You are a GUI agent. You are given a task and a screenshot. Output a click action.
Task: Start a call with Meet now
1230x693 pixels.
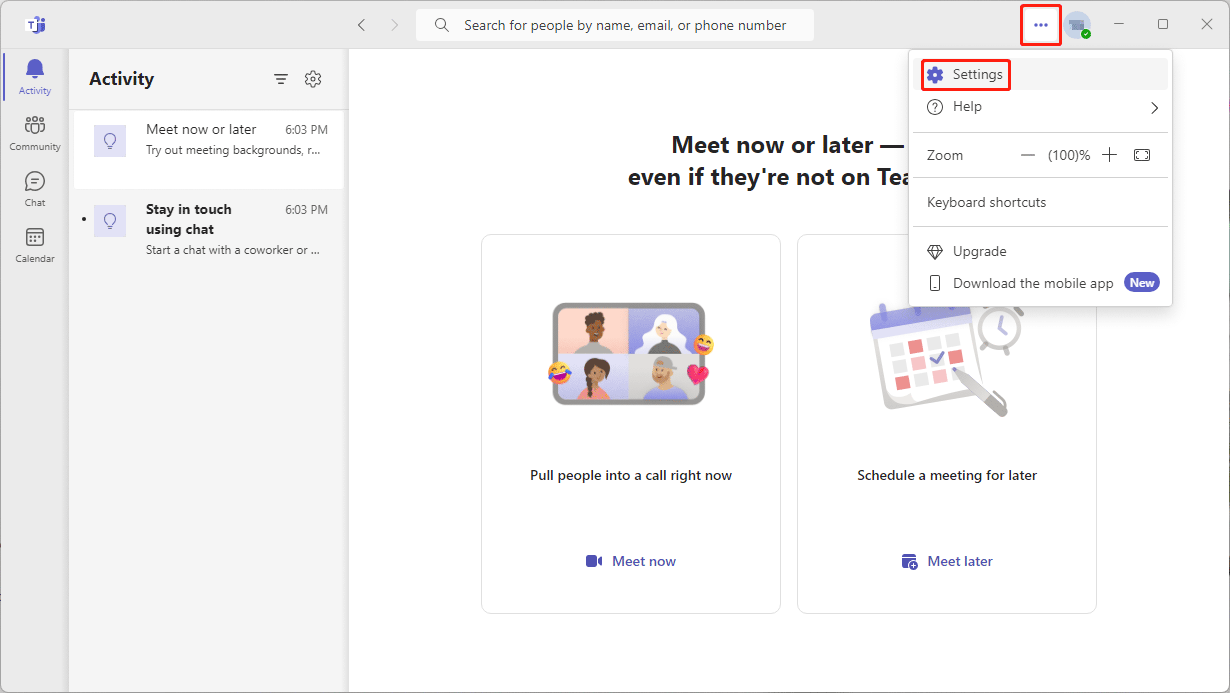point(631,561)
